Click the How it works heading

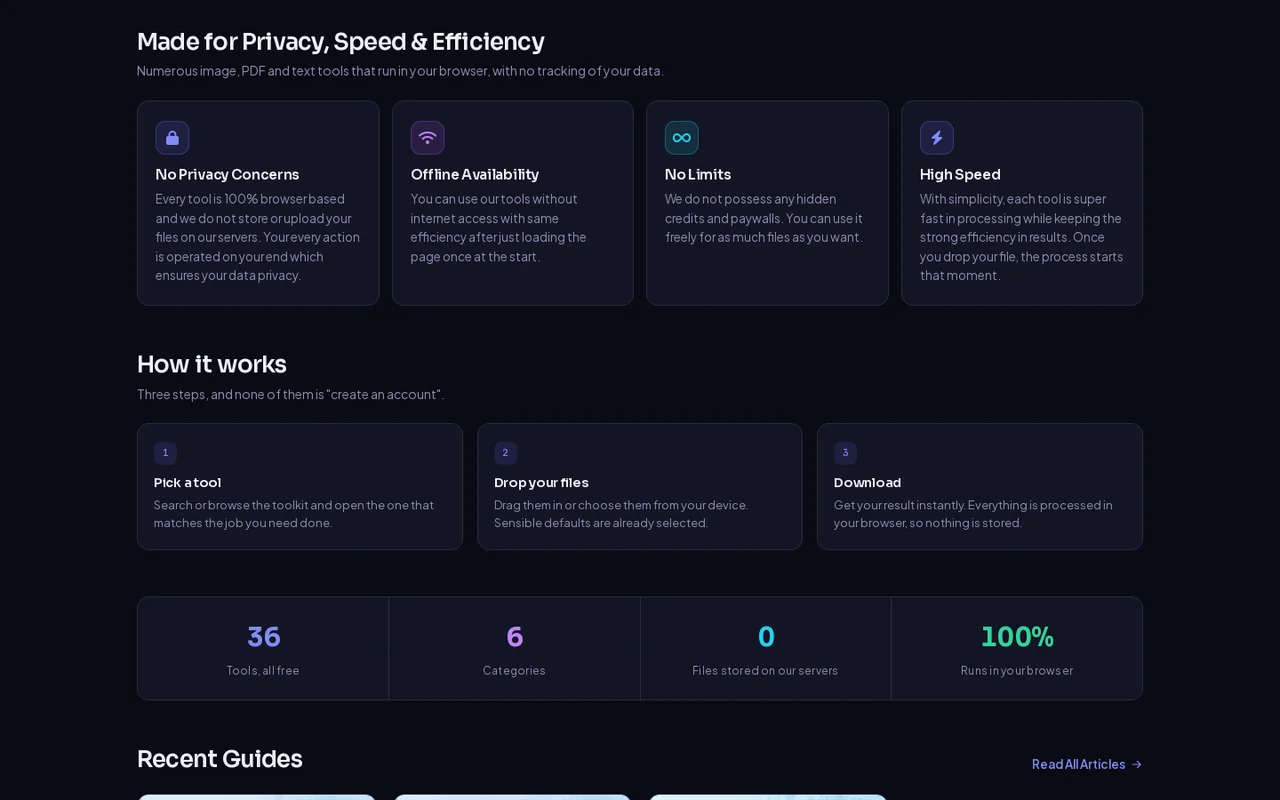click(x=212, y=364)
